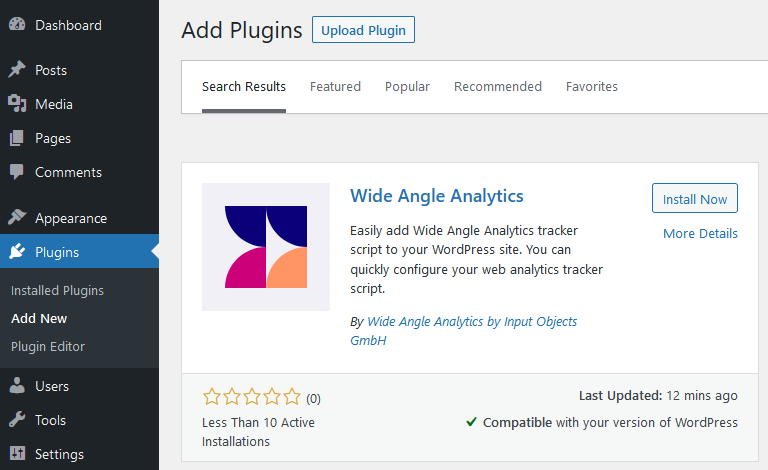Click the Plugins plug icon
The width and height of the screenshot is (768, 470).
pyautogui.click(x=17, y=251)
